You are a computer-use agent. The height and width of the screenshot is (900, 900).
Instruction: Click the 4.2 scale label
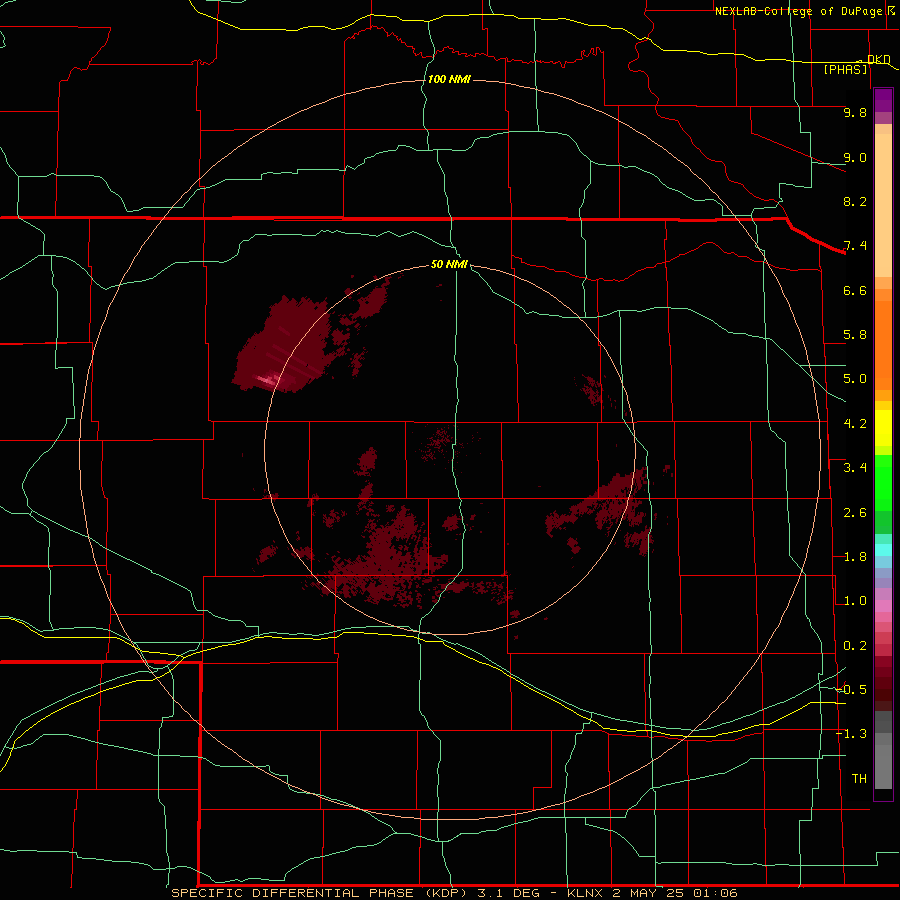click(855, 424)
